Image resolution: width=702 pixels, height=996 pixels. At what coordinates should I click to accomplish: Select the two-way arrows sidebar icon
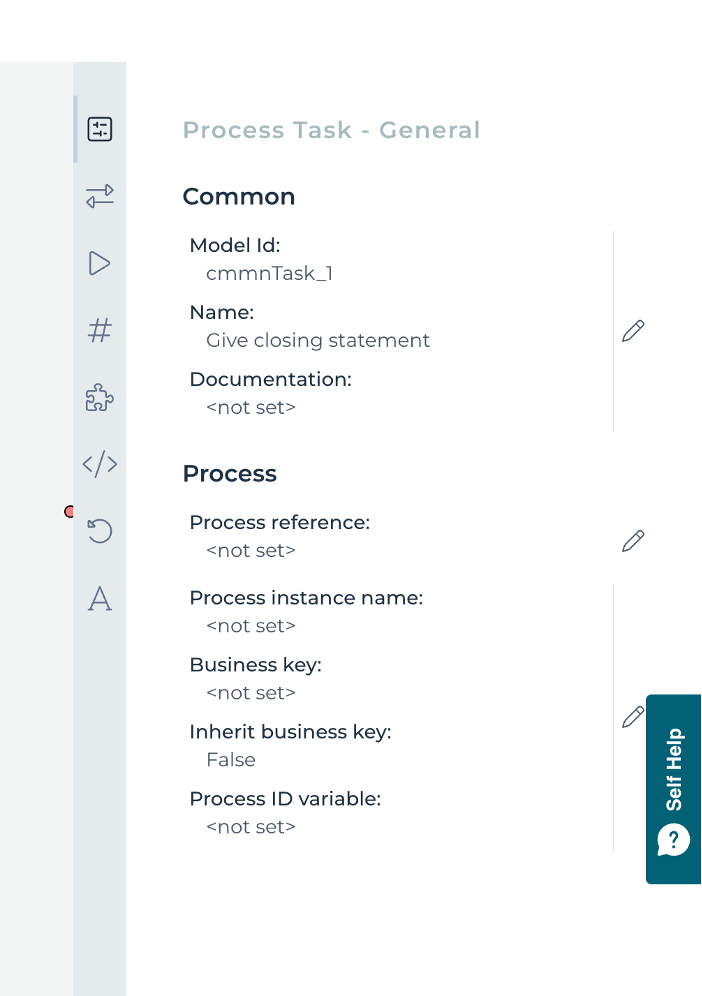pyautogui.click(x=100, y=196)
